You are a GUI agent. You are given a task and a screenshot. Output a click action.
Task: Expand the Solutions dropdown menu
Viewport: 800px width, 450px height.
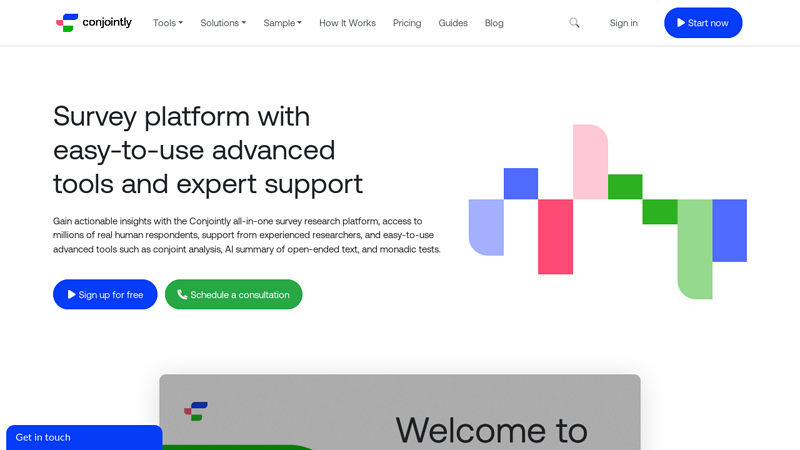(223, 23)
